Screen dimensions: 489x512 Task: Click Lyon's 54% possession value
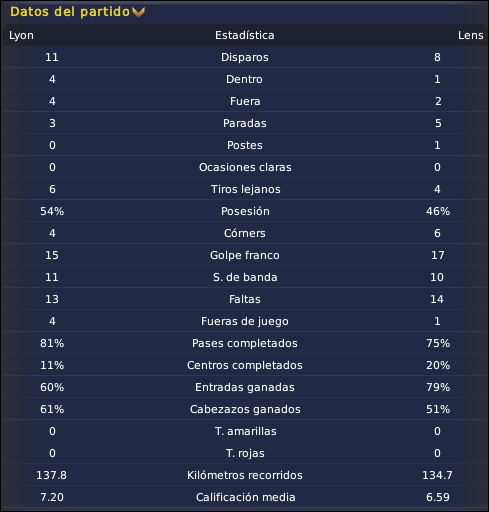point(52,211)
